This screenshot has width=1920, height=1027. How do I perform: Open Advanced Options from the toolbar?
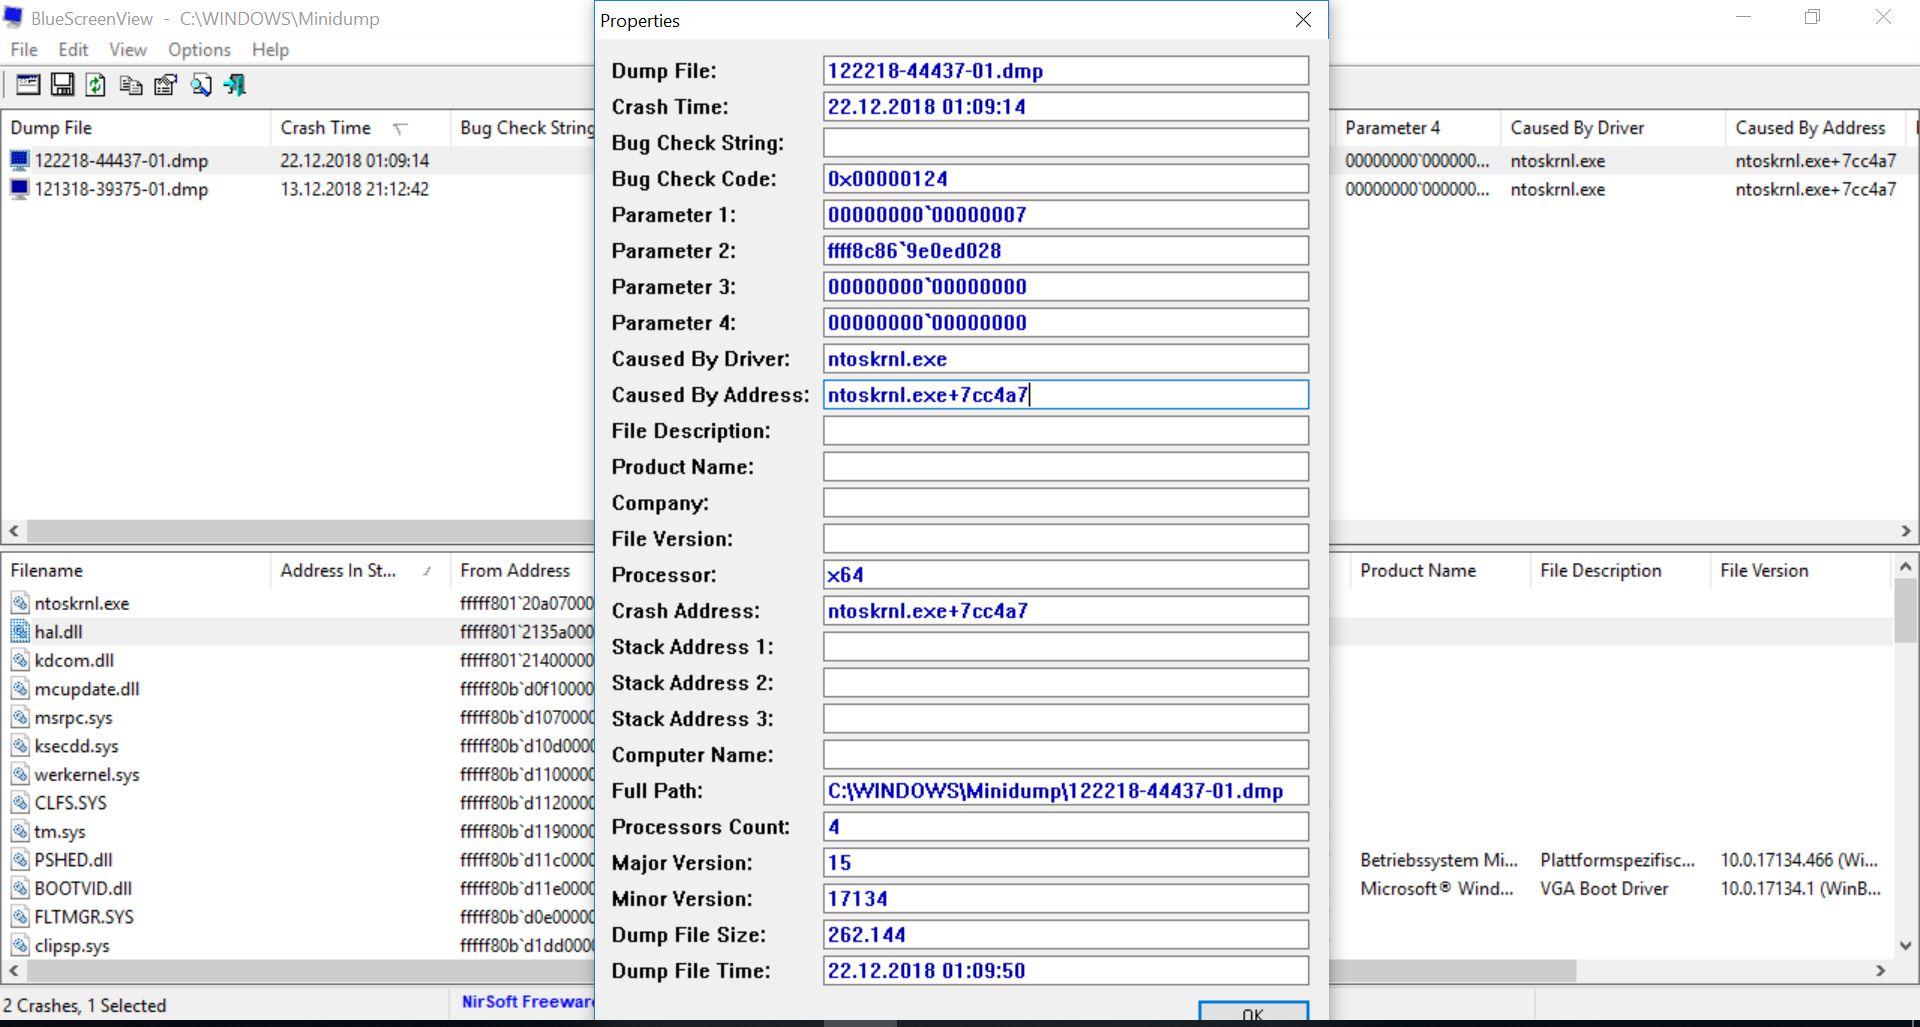click(x=28, y=85)
